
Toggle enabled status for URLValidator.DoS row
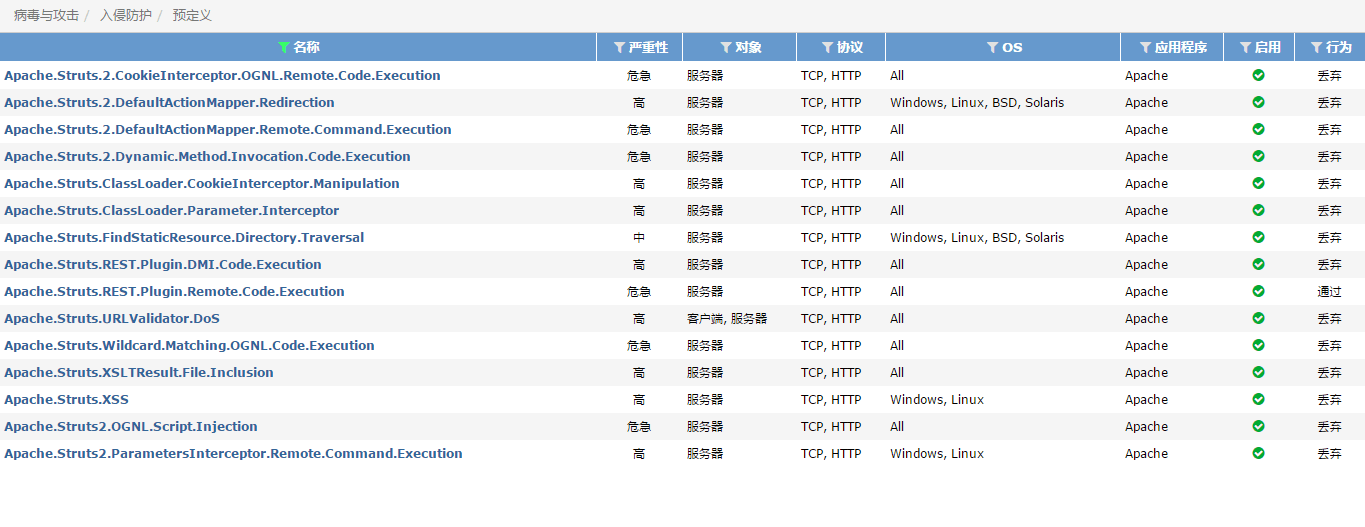[1259, 318]
